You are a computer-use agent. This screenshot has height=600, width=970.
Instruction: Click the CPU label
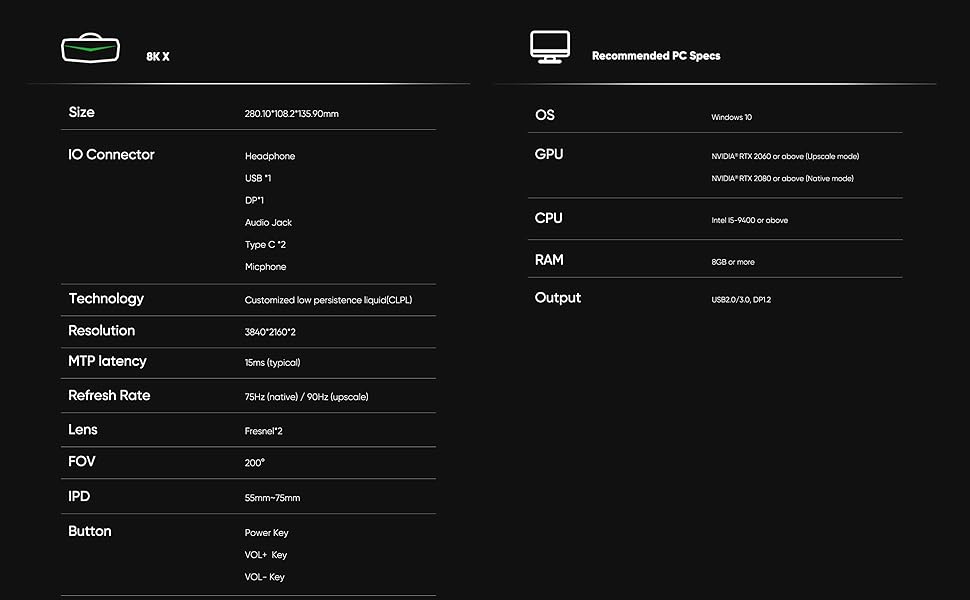pyautogui.click(x=549, y=218)
